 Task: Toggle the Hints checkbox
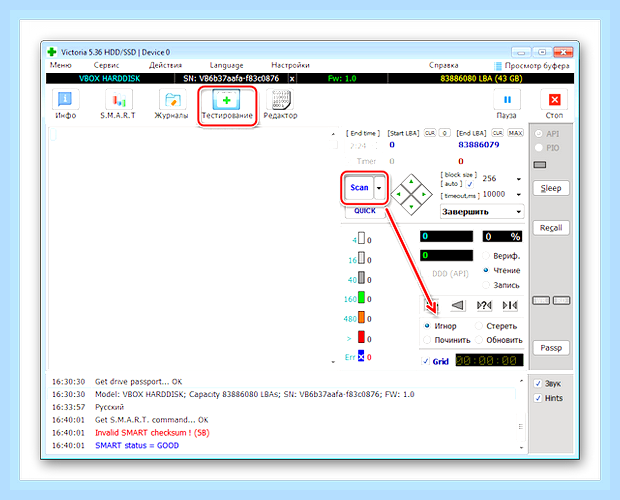[538, 398]
